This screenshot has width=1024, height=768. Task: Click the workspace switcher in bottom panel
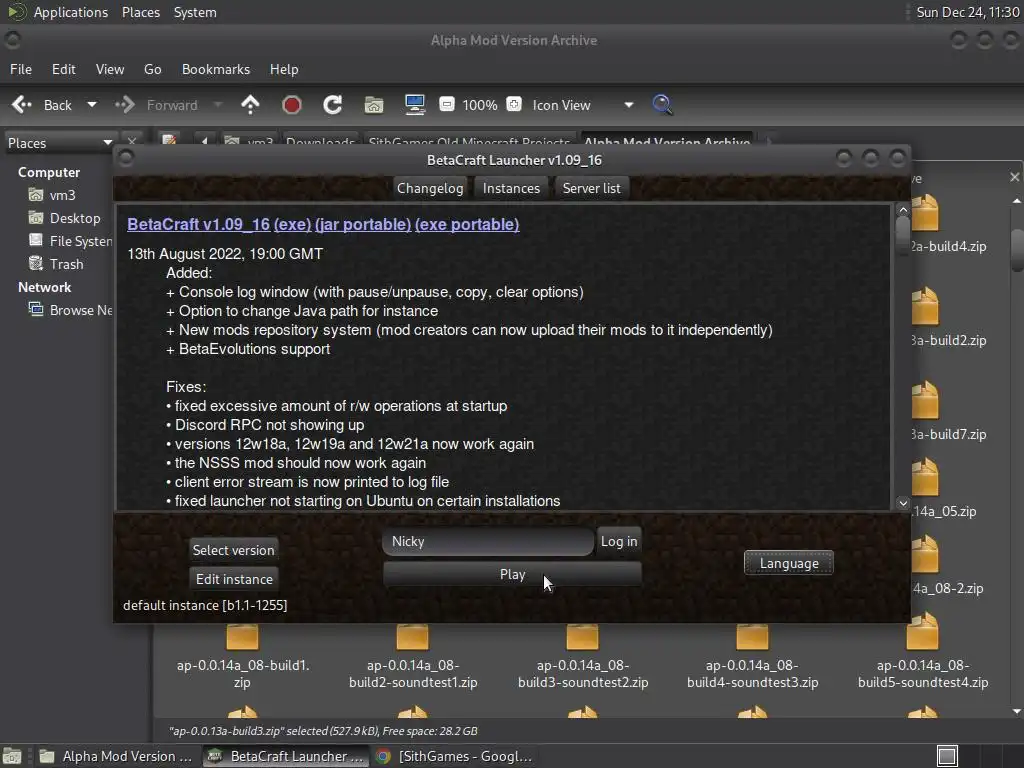tap(948, 756)
